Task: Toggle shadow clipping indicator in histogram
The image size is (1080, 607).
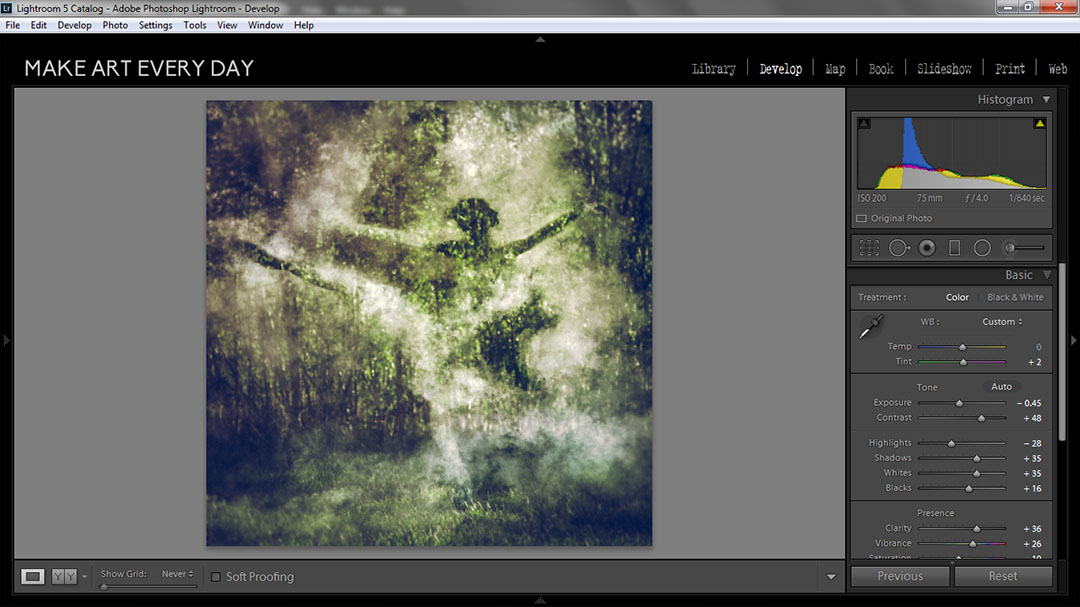Action: 864,123
